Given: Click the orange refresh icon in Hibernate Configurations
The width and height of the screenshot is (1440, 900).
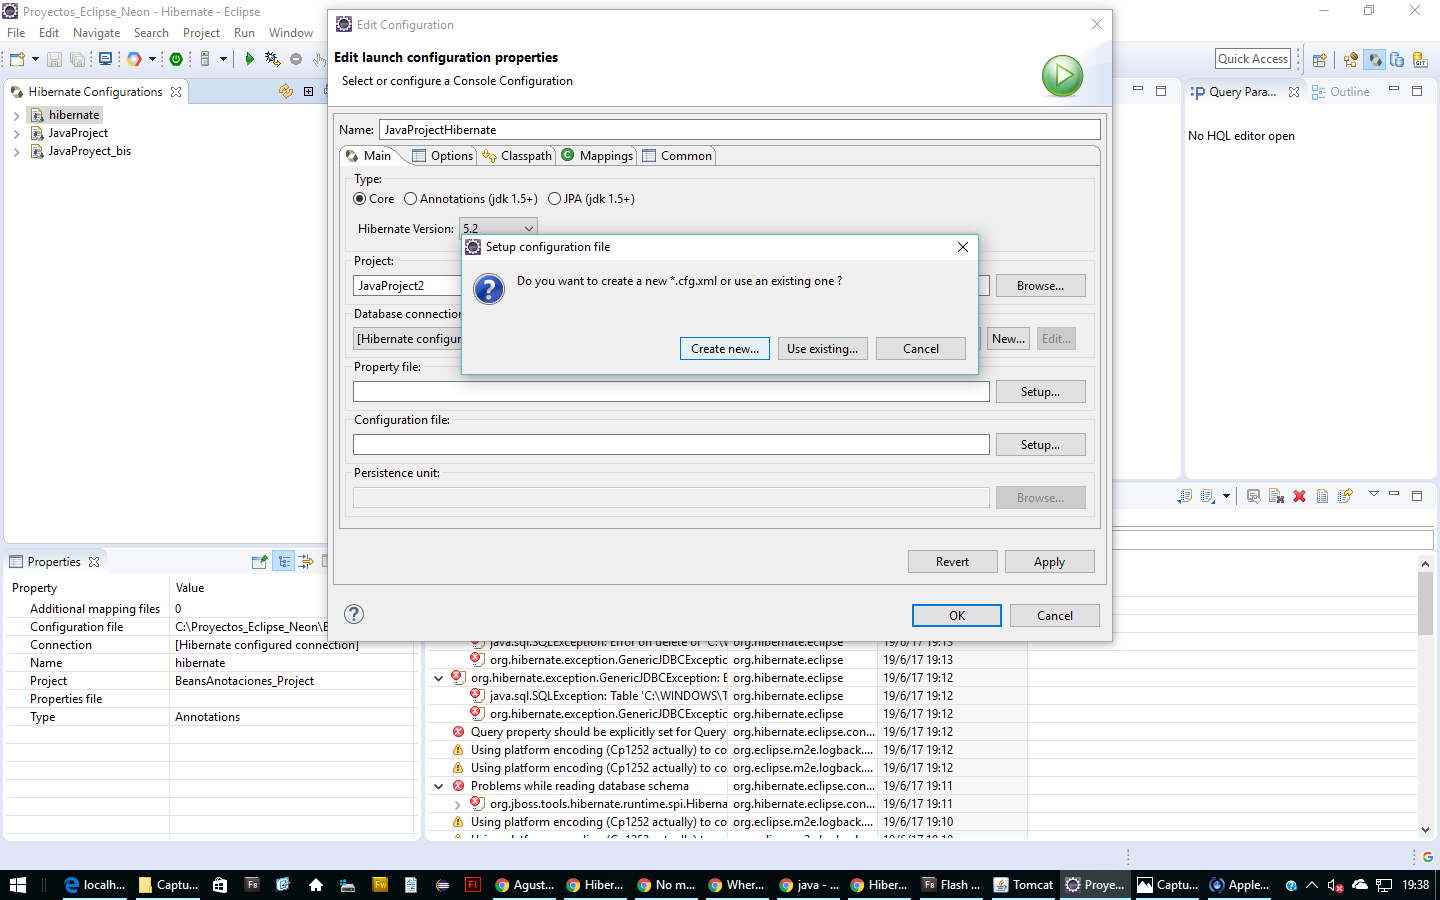Looking at the screenshot, I should (x=286, y=91).
